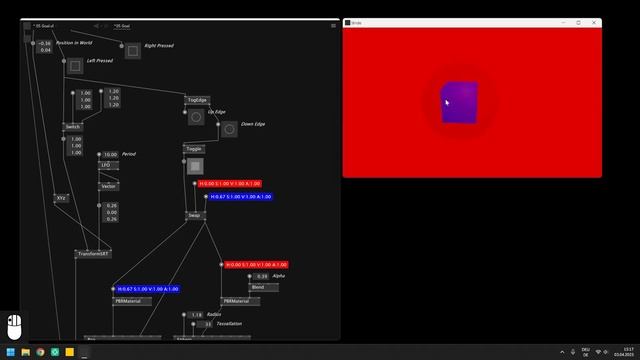
Task: Click the 0.26 vector IOBox below Vector
Action: pos(110,212)
